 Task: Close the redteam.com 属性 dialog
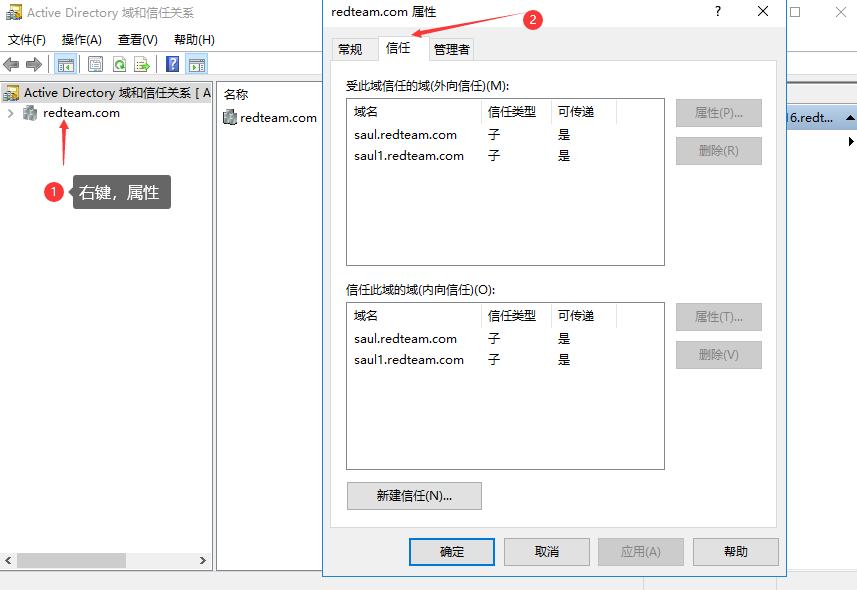(x=763, y=11)
